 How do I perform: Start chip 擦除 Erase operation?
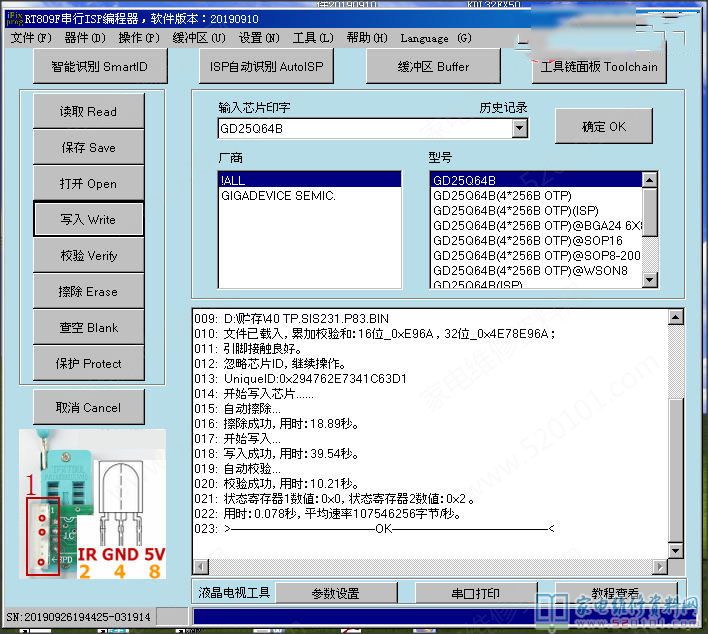88,292
